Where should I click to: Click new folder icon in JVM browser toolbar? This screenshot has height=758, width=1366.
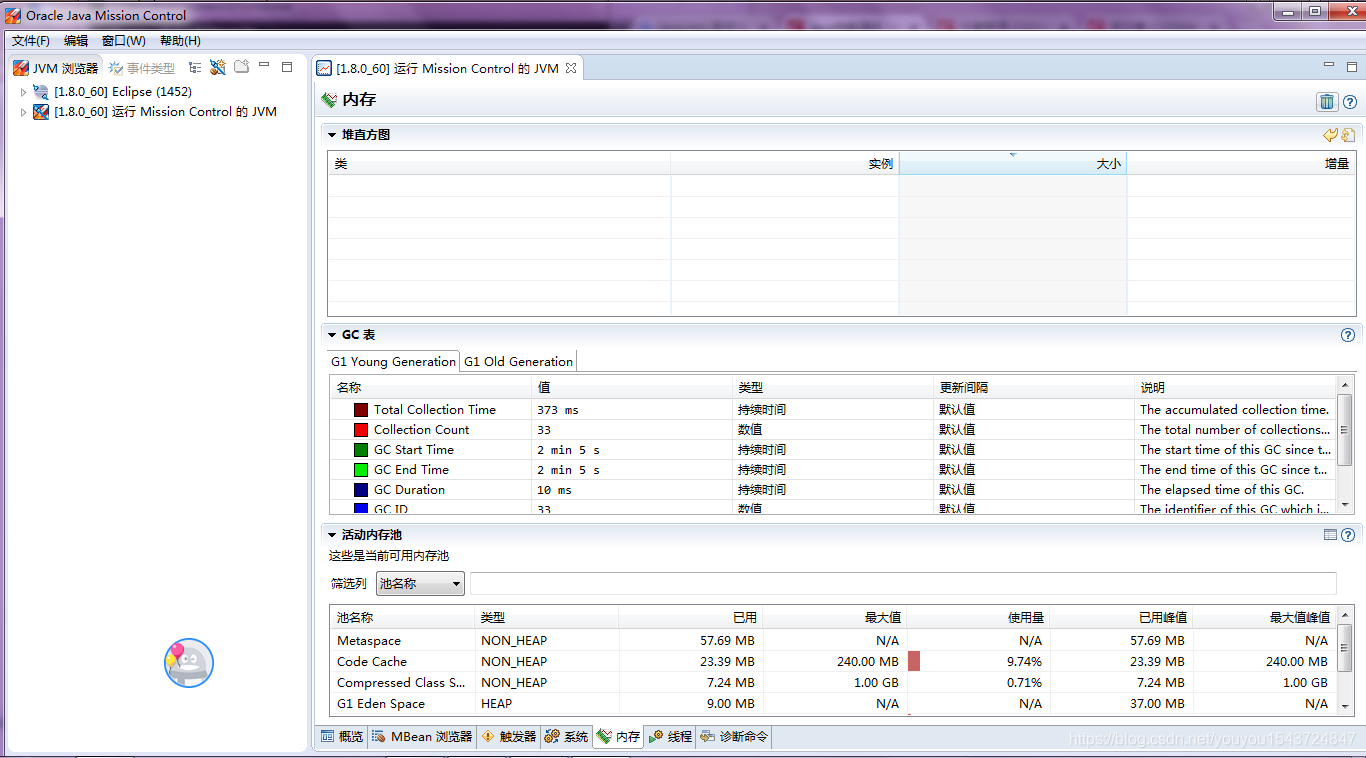coord(241,67)
